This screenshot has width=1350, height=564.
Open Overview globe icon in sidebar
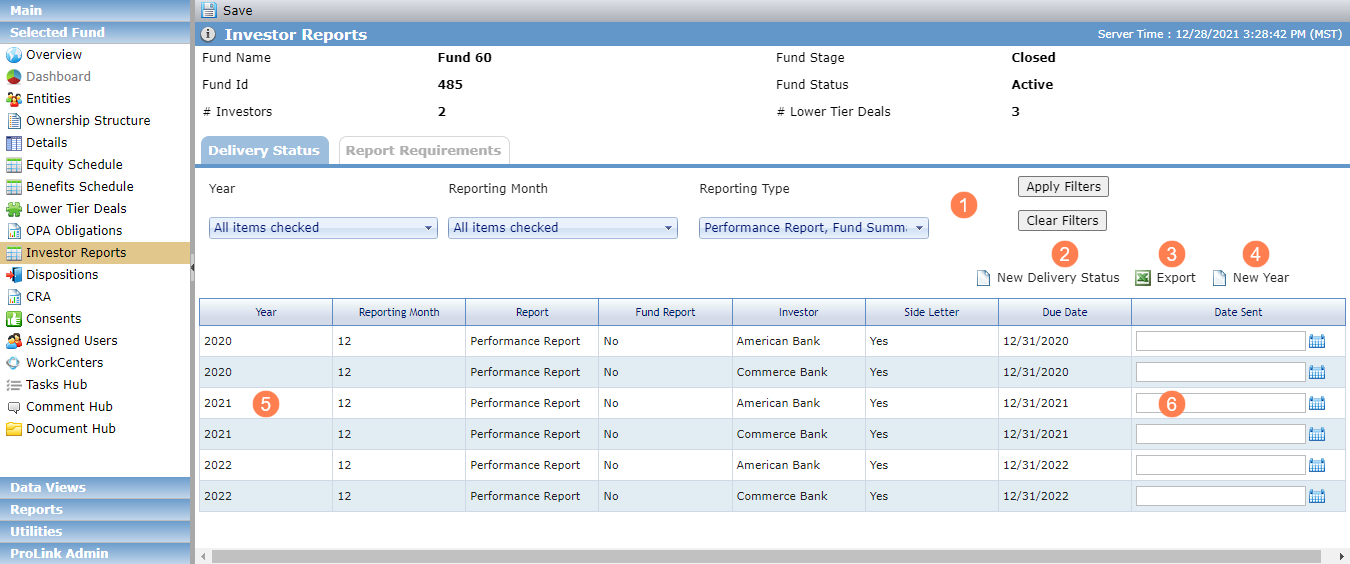[x=14, y=55]
